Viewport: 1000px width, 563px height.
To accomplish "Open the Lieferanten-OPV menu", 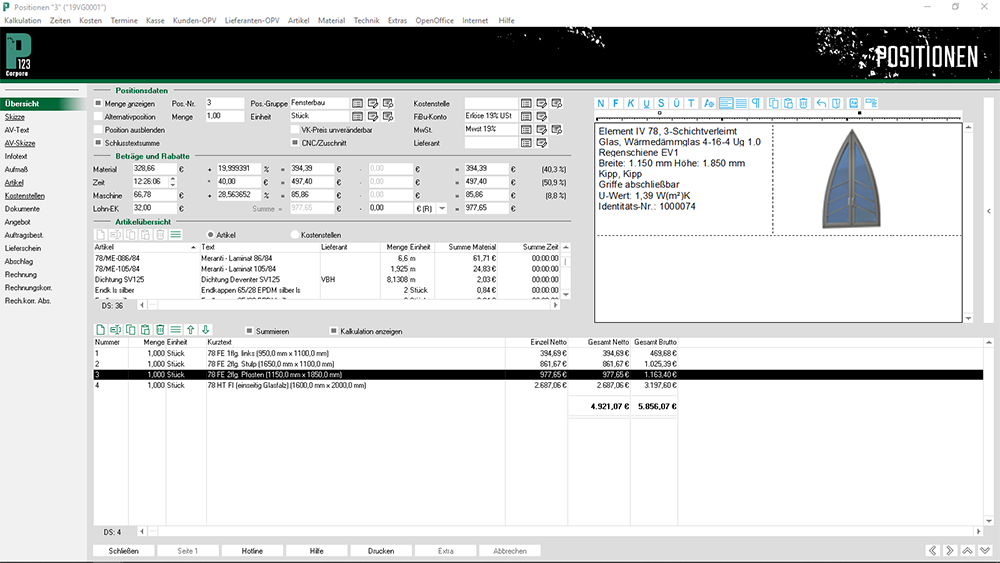I will [252, 20].
